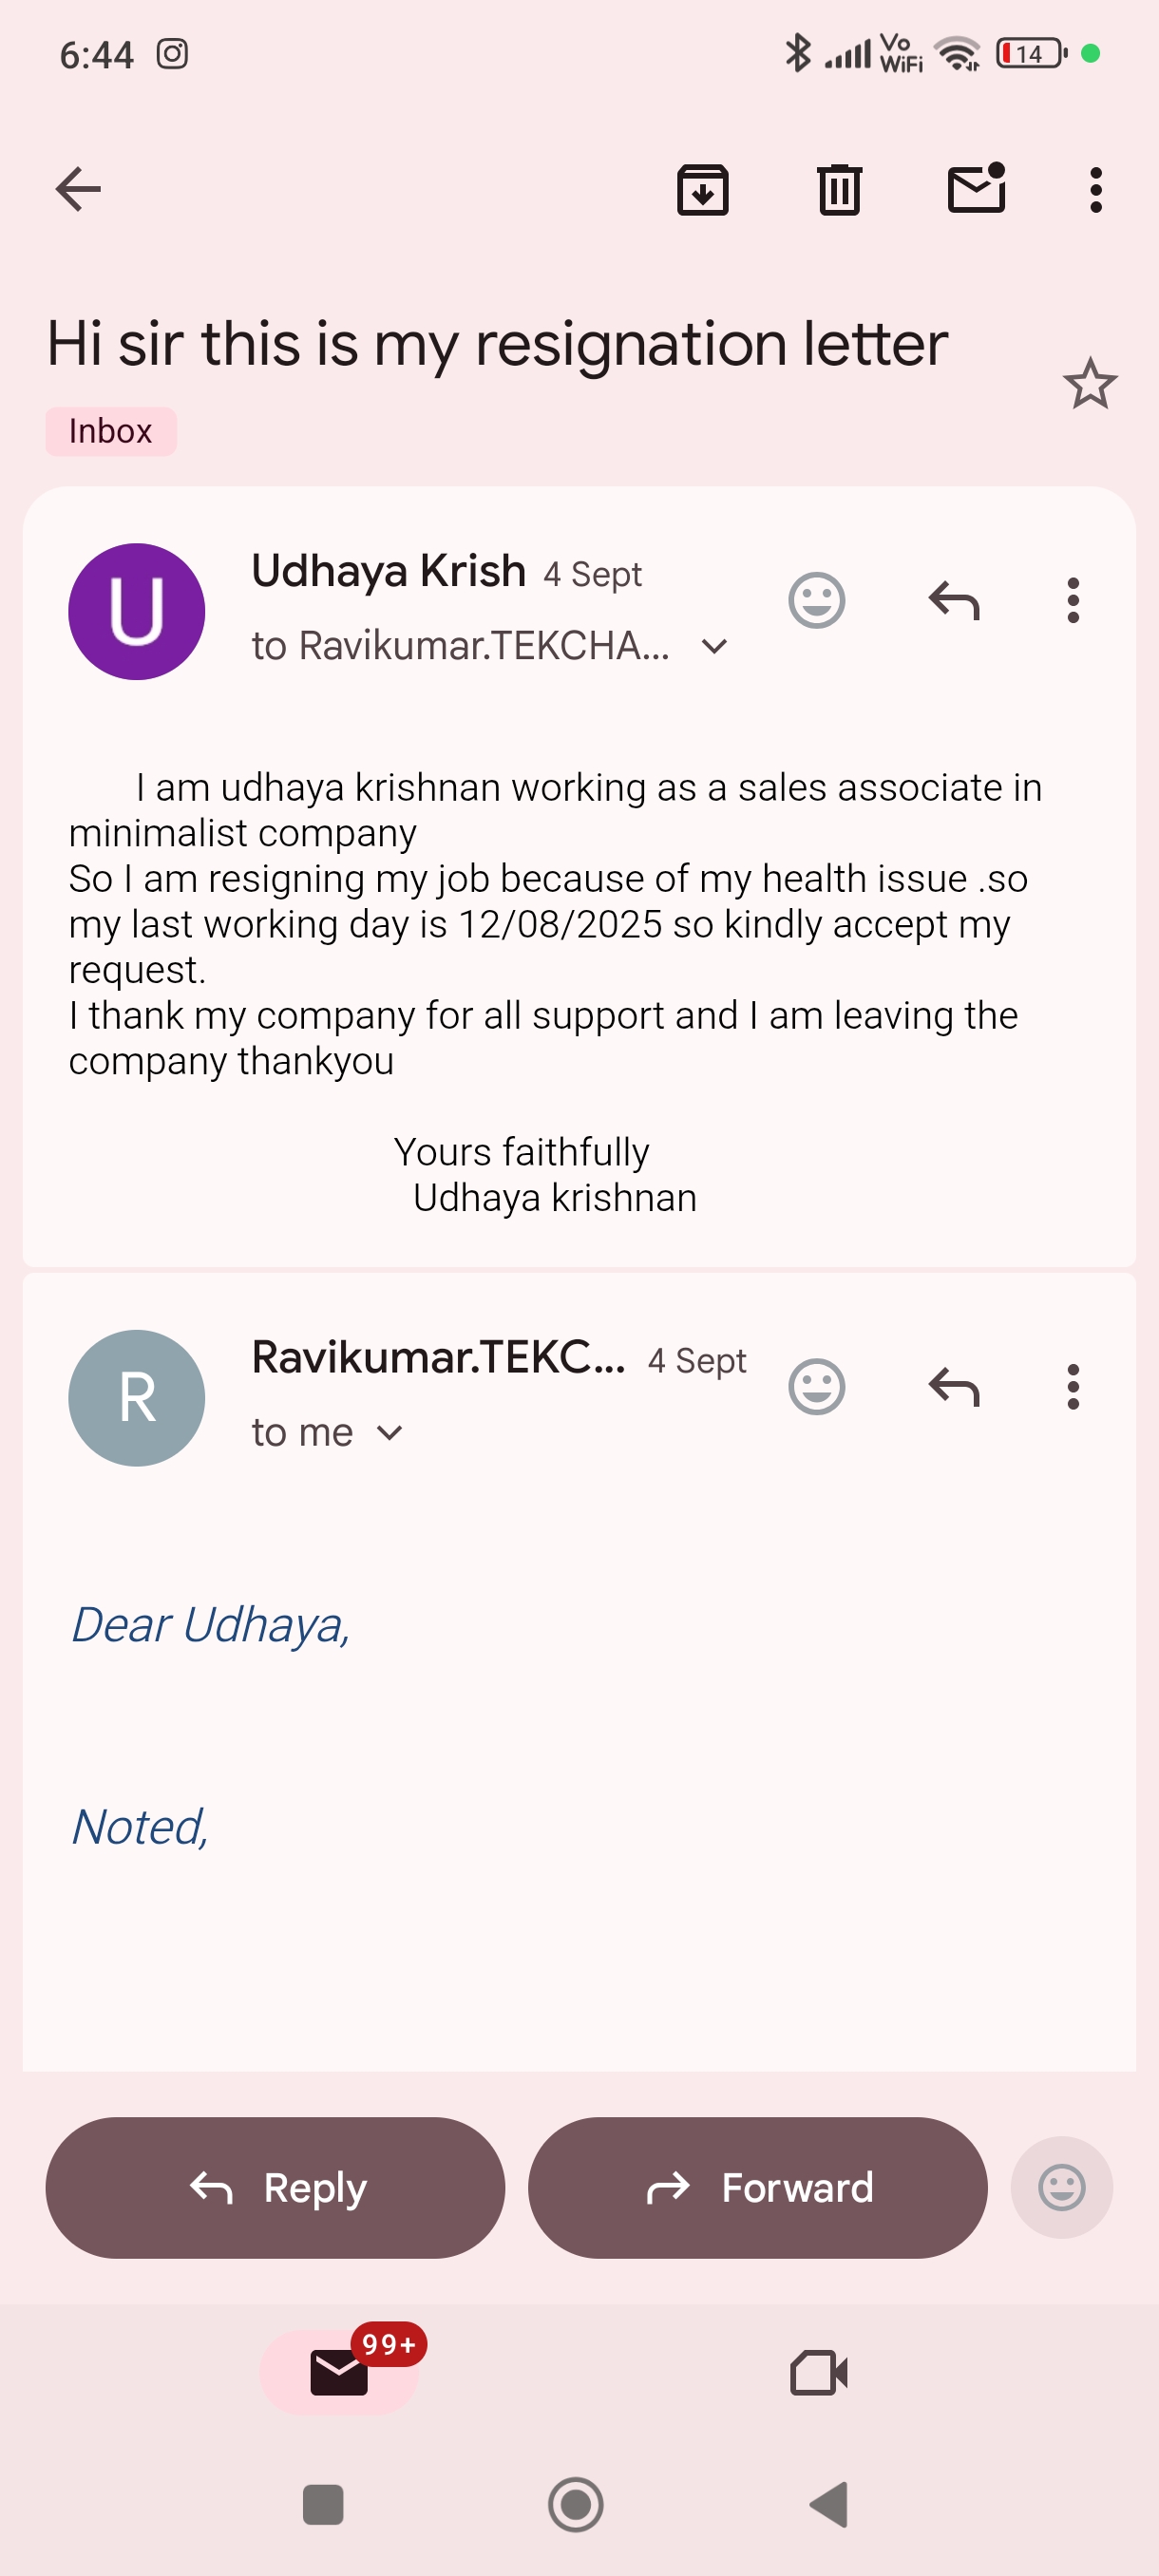This screenshot has width=1159, height=2576.
Task: Open more options for Udhaya's message
Action: [1073, 600]
